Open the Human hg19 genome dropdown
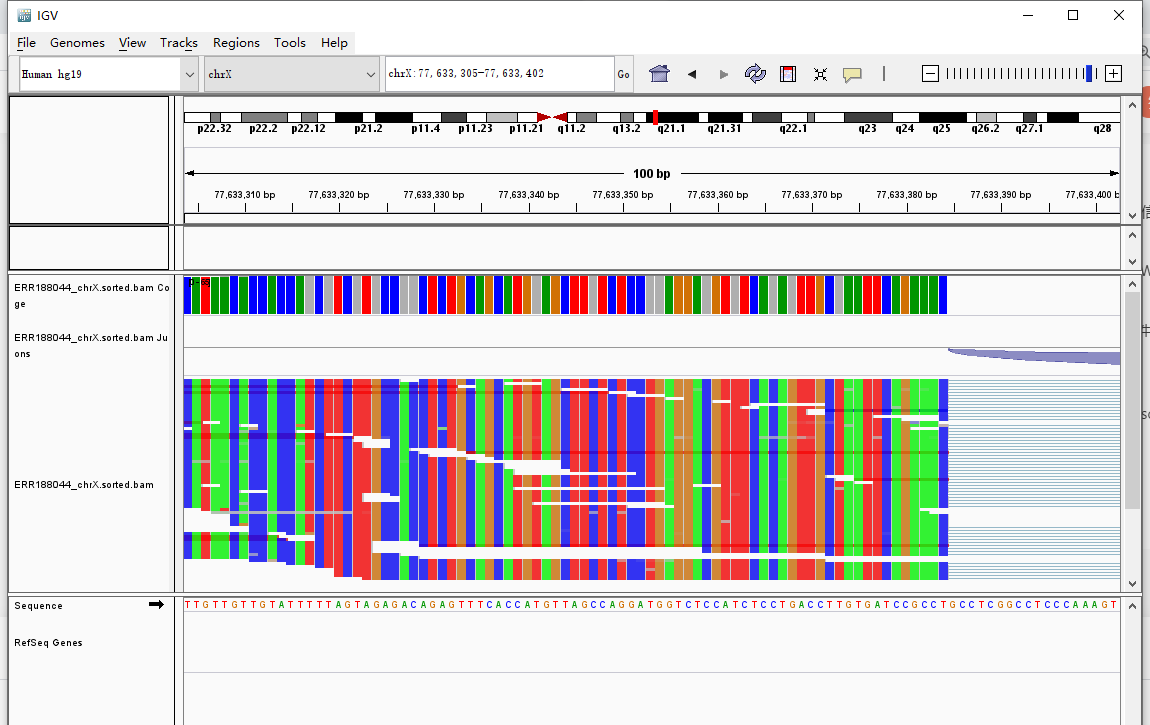This screenshot has width=1150, height=725. (108, 74)
